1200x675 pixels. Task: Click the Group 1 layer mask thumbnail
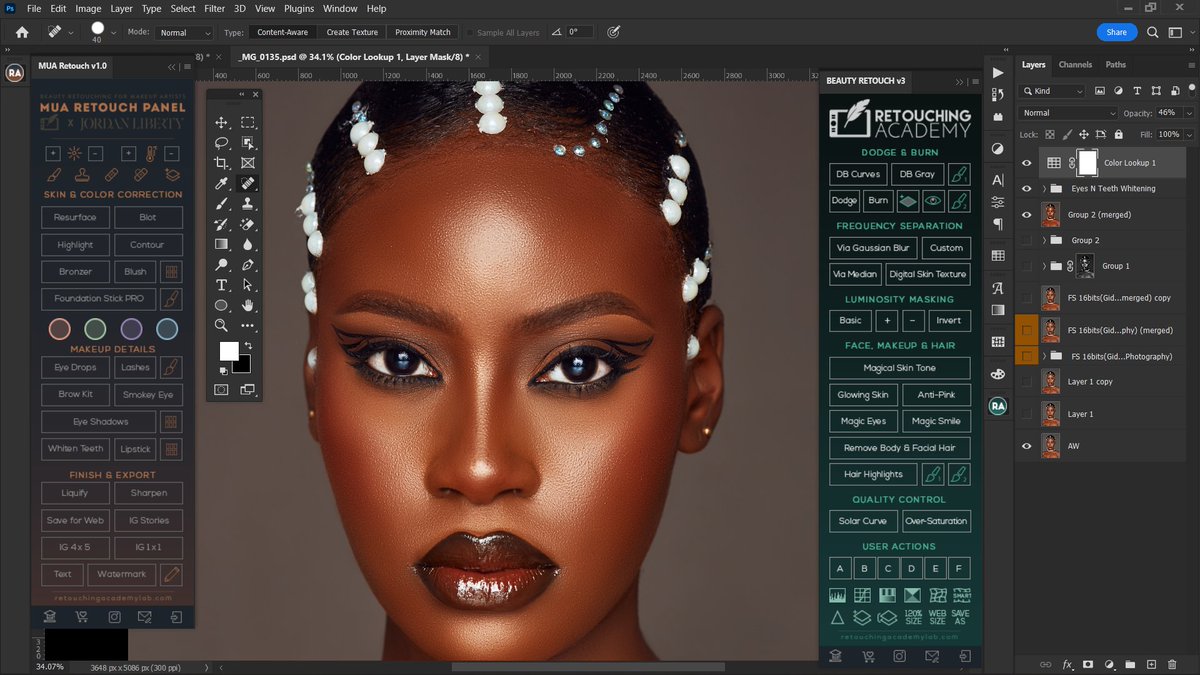coord(1085,266)
